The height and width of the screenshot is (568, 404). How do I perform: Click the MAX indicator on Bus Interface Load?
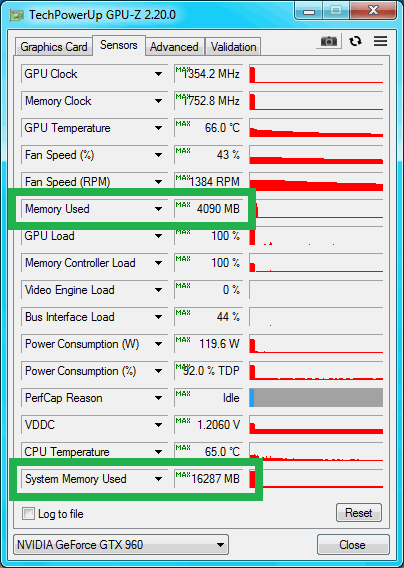tap(183, 313)
